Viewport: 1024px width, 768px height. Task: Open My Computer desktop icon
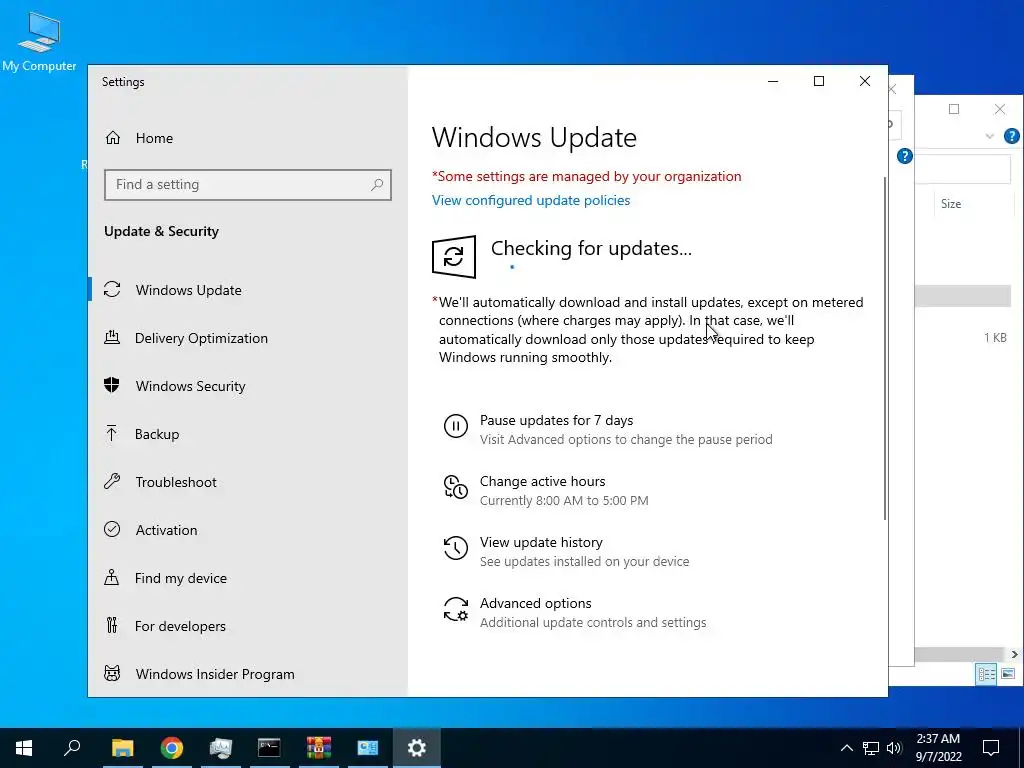(39, 42)
